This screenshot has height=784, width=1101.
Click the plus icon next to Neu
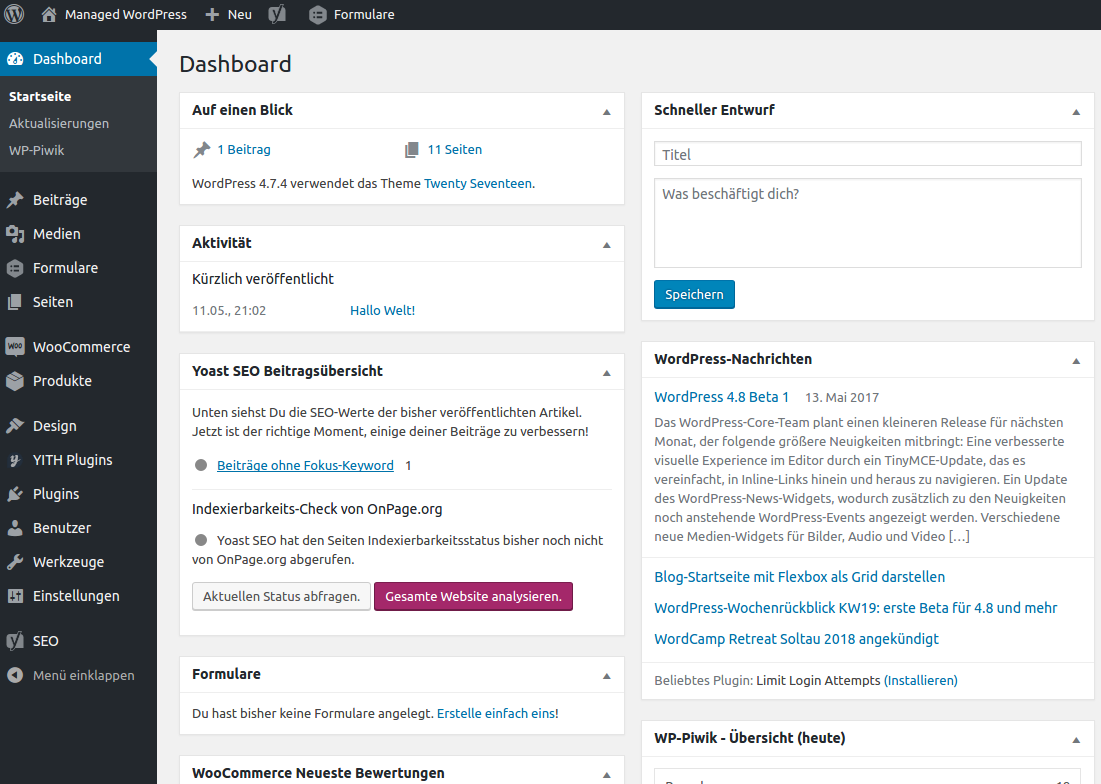click(x=212, y=15)
